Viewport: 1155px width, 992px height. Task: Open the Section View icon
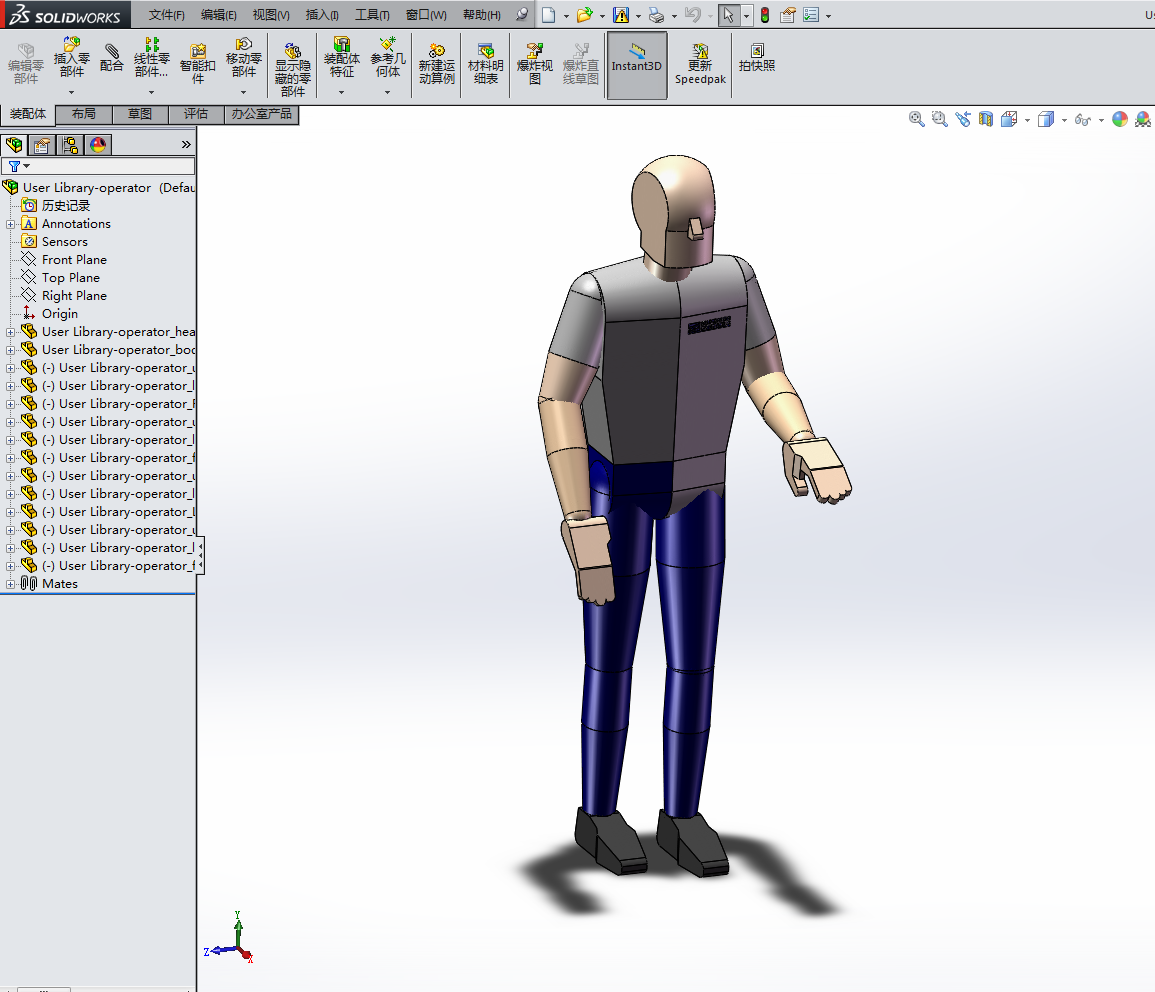click(x=986, y=119)
